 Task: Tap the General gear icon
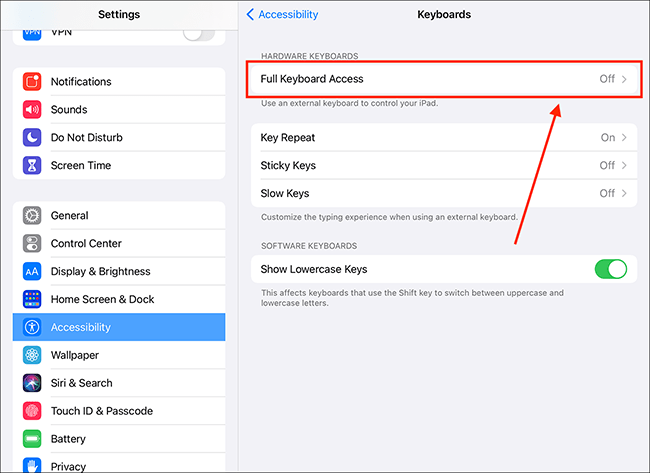pos(32,216)
